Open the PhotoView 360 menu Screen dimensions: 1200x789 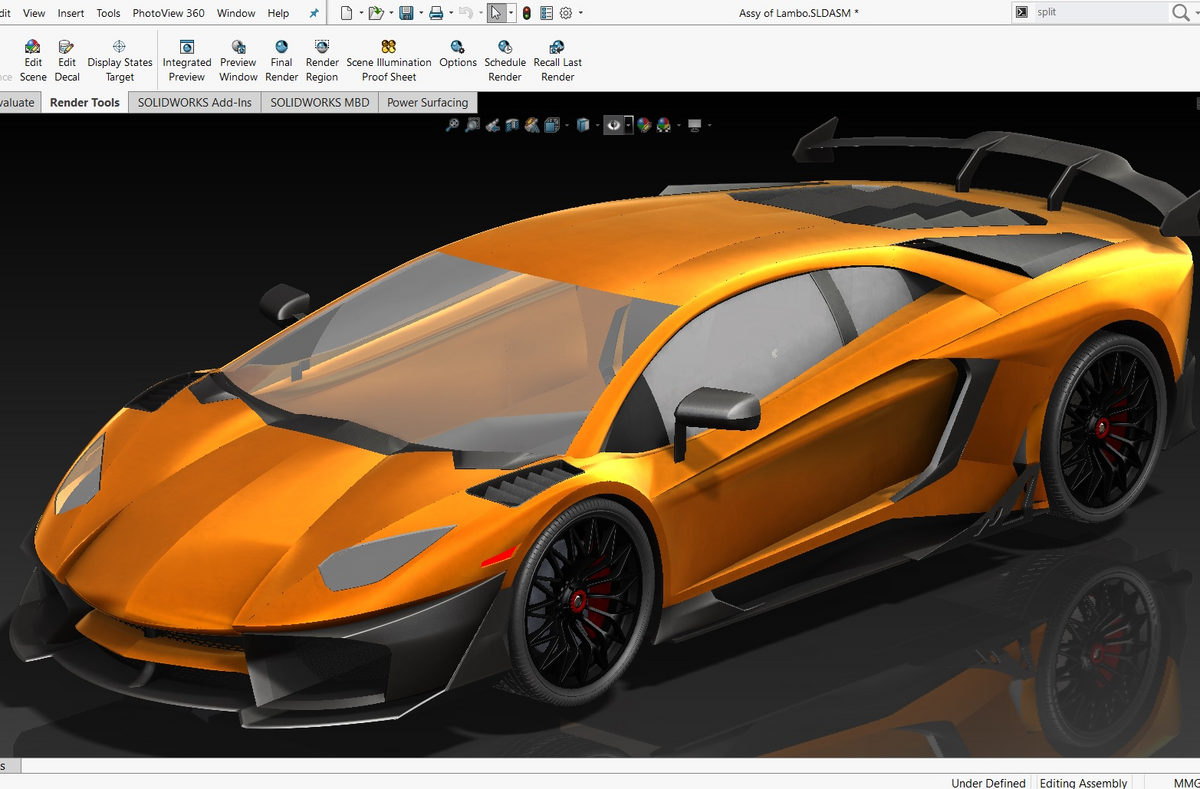168,13
